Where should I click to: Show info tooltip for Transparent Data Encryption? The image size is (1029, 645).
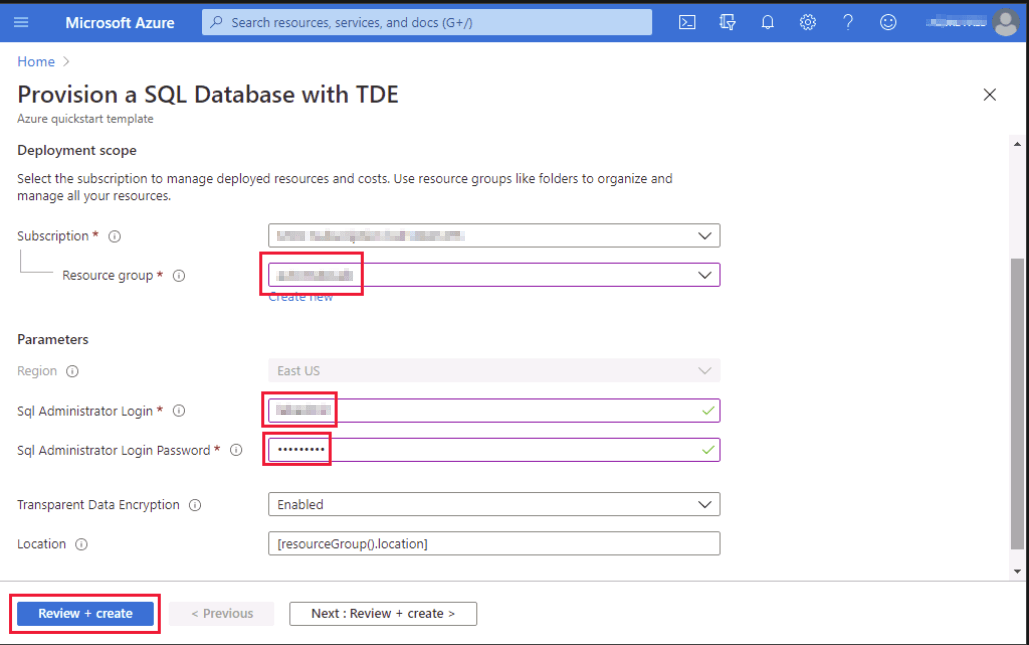(x=195, y=505)
